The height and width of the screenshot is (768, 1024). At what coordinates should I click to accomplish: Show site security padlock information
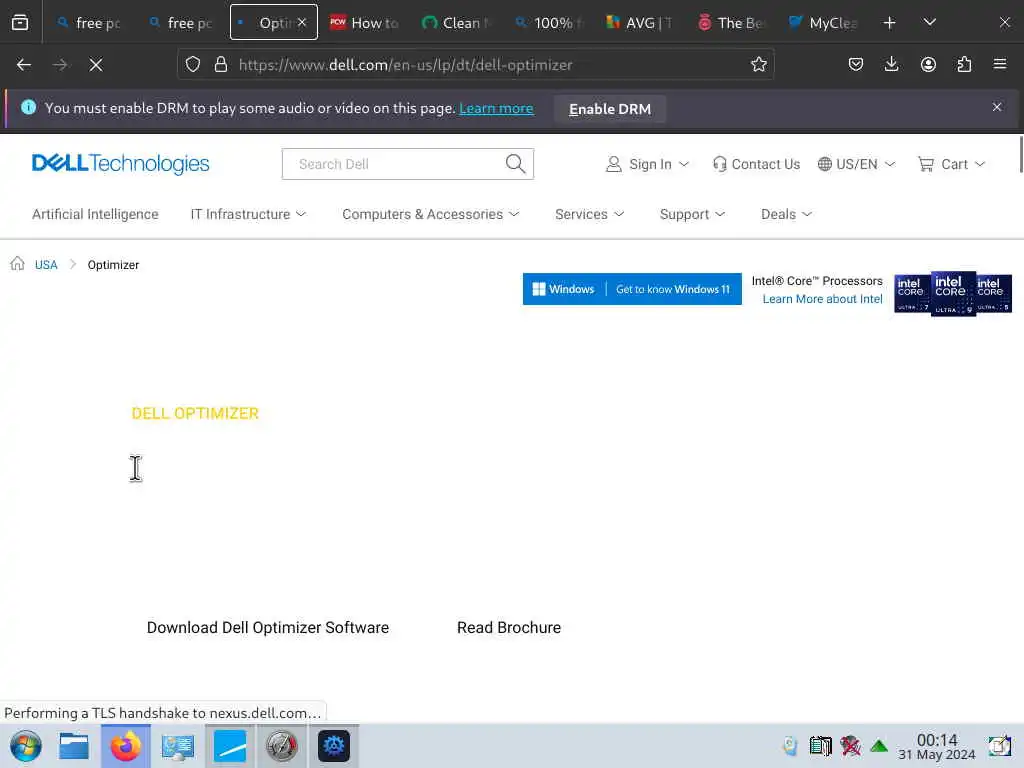[221, 65]
